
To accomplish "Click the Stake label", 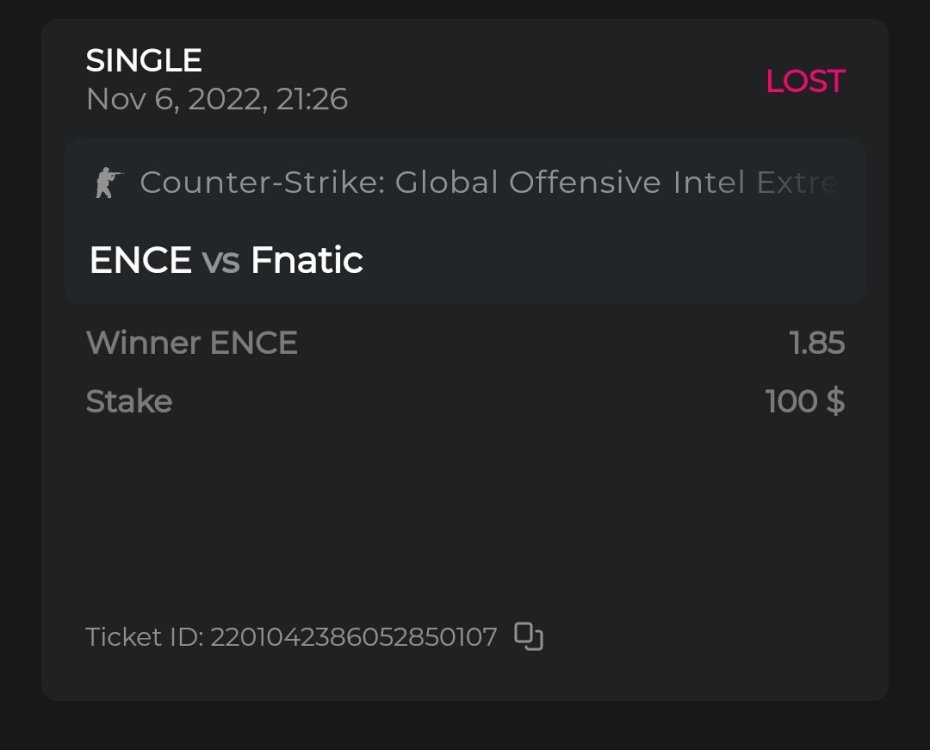I will coord(129,401).
